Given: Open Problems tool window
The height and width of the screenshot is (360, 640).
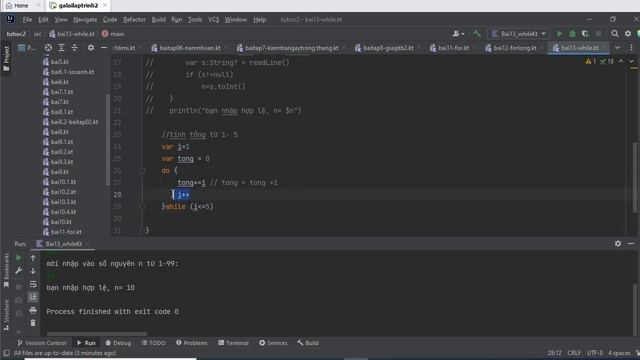Looking at the screenshot, I should click(192, 343).
